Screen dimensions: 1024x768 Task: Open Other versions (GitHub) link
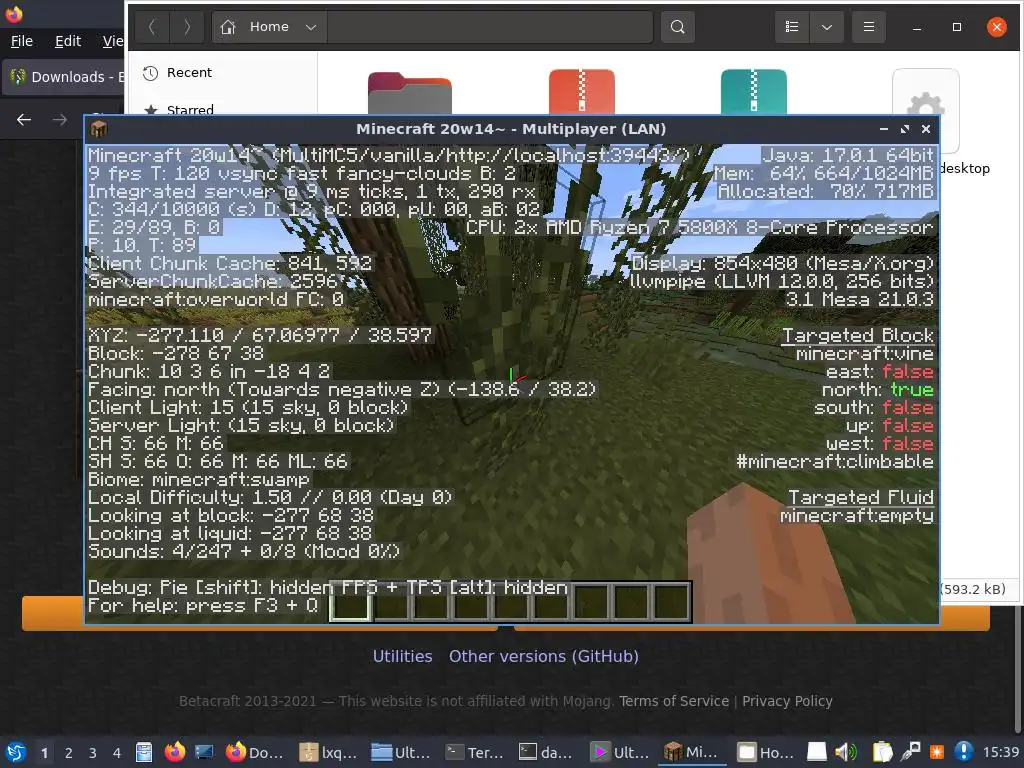click(543, 656)
